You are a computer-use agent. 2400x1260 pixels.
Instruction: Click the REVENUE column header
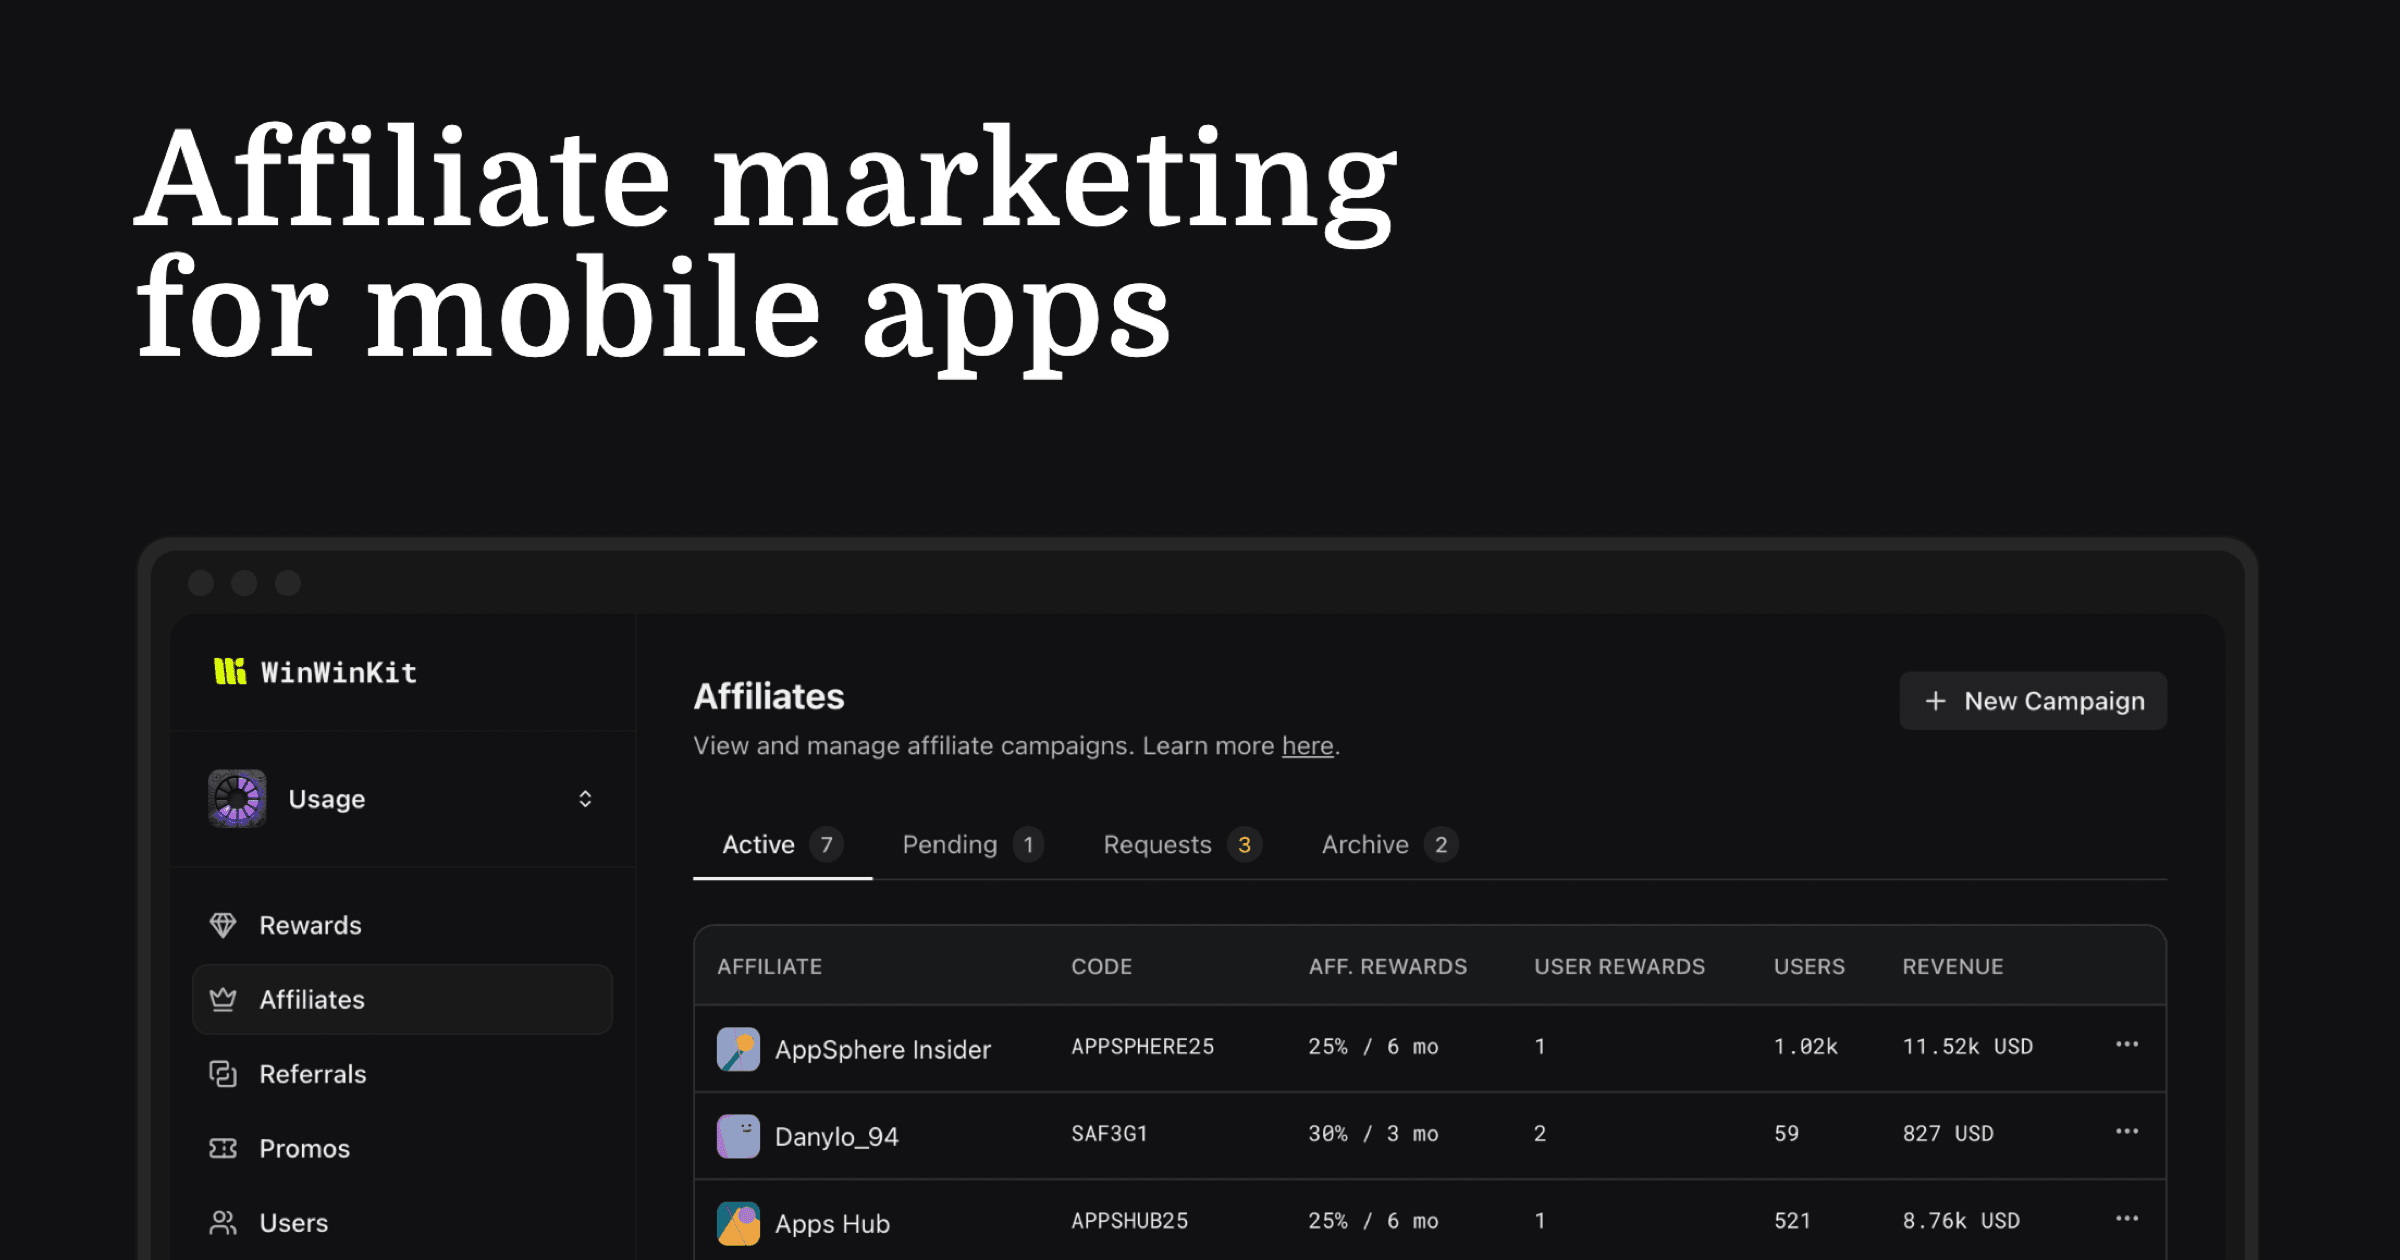click(x=1952, y=966)
